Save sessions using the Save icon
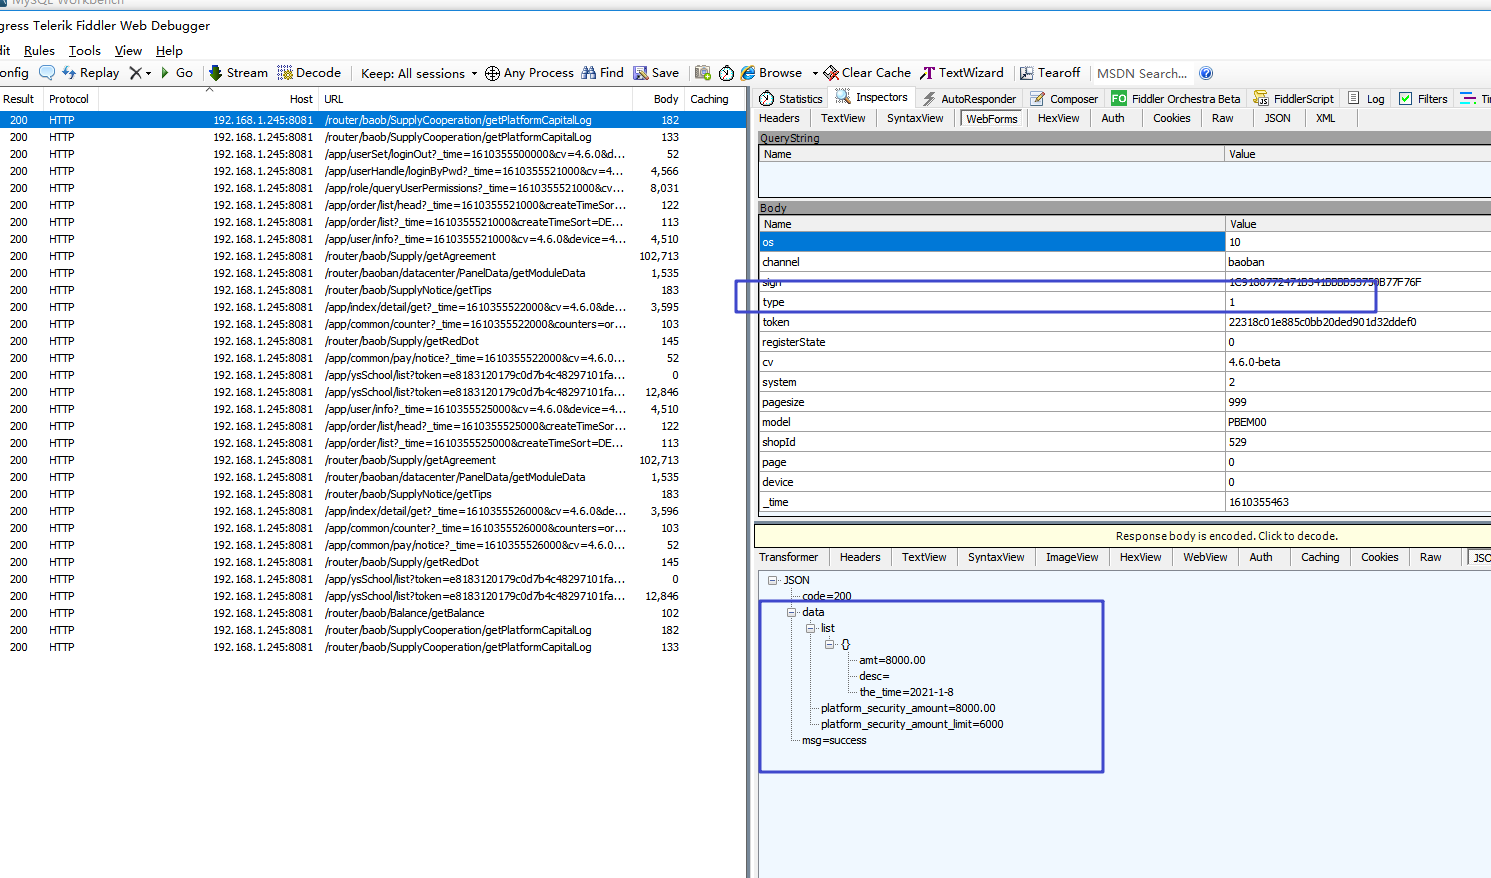The image size is (1491, 878). click(x=656, y=73)
